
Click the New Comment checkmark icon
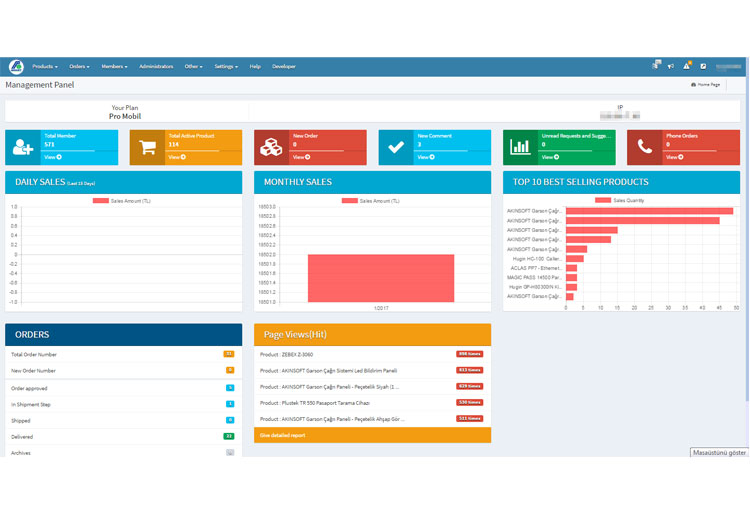pyautogui.click(x=396, y=147)
